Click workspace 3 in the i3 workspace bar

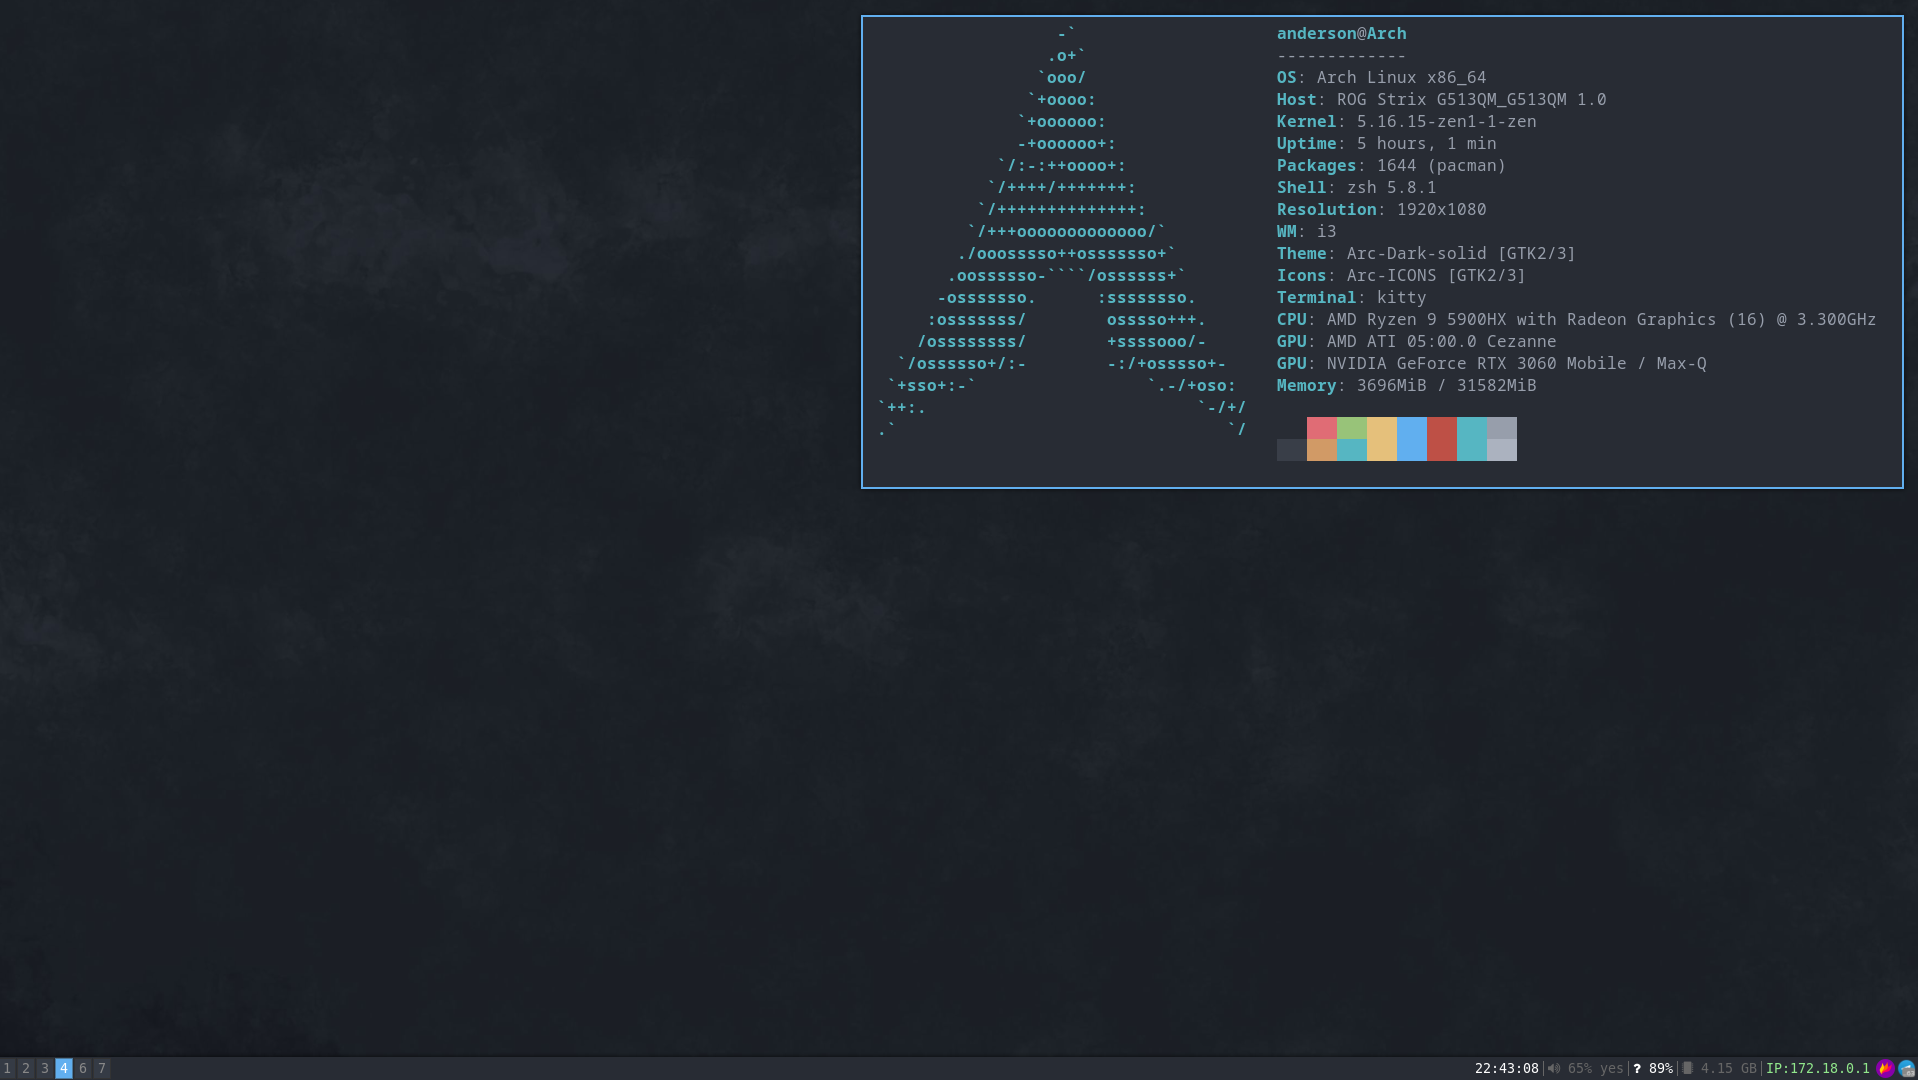point(45,1068)
